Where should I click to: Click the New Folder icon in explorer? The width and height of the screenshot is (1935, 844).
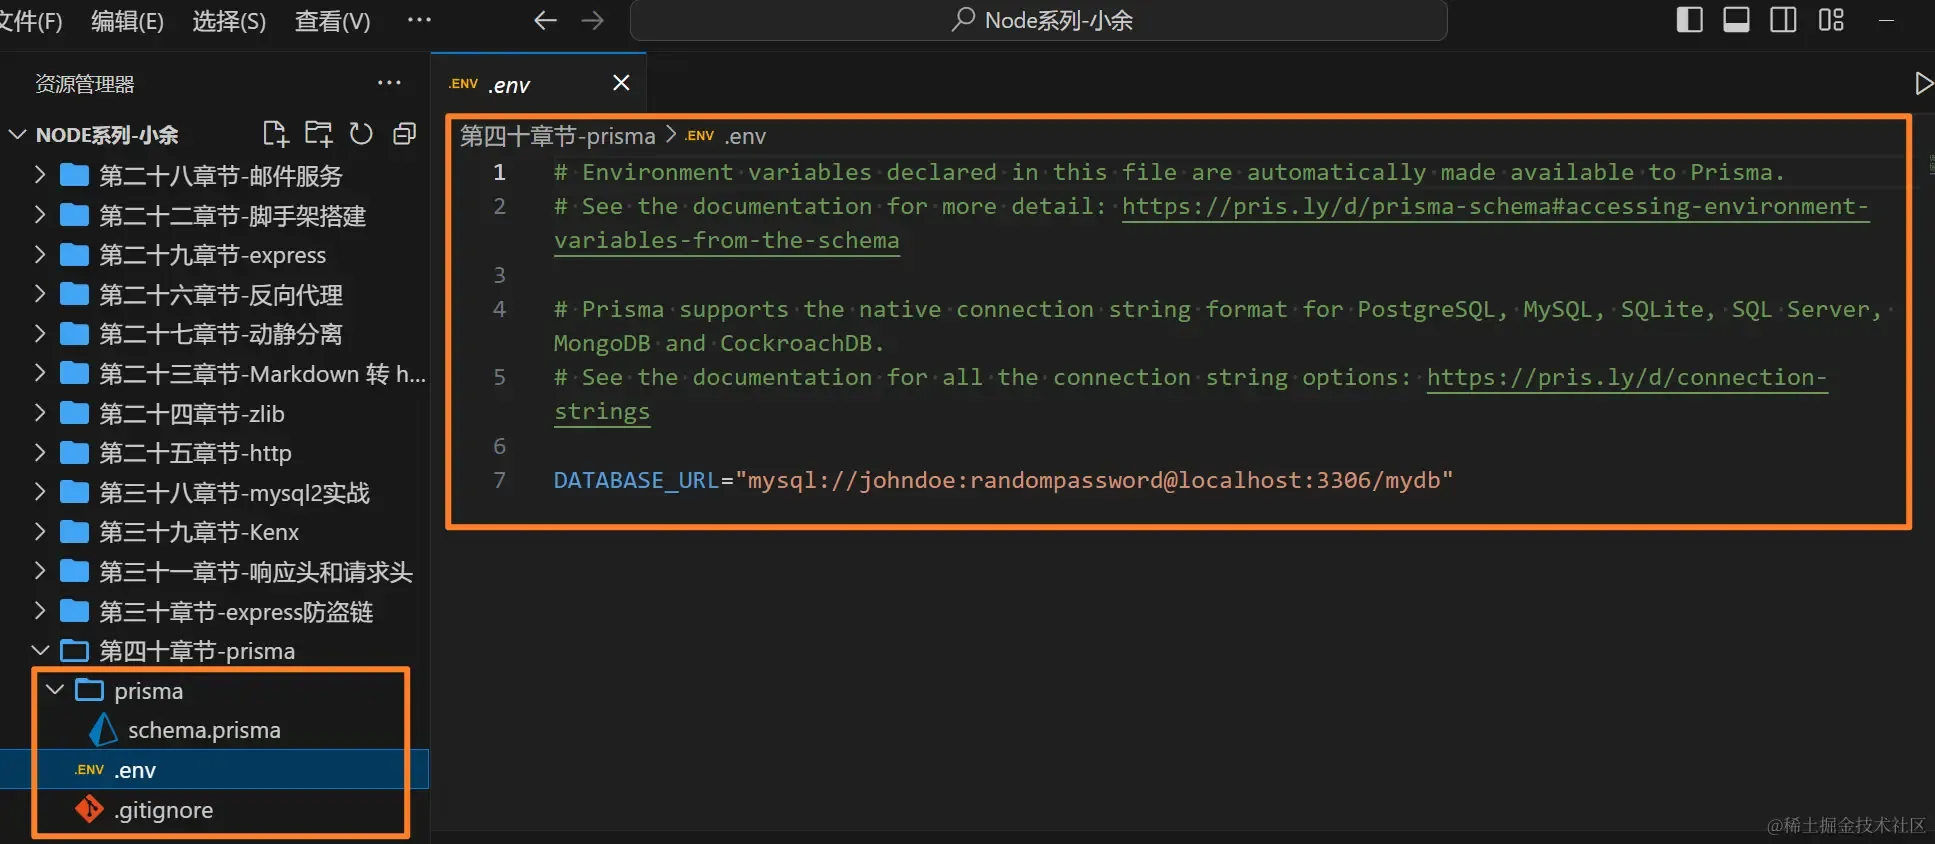(319, 134)
